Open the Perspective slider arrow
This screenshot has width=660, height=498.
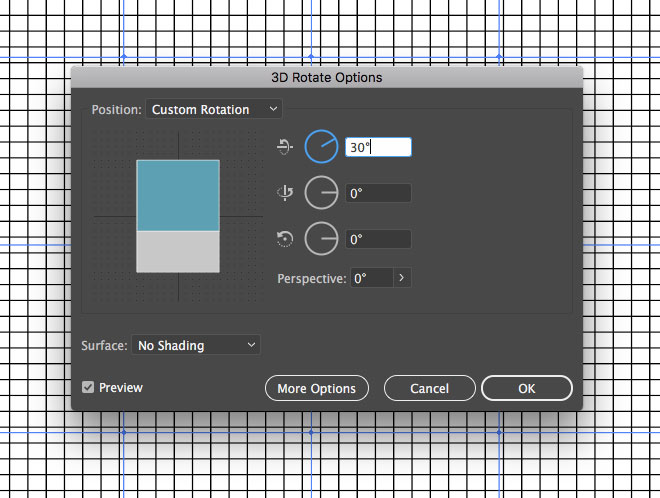click(x=402, y=278)
